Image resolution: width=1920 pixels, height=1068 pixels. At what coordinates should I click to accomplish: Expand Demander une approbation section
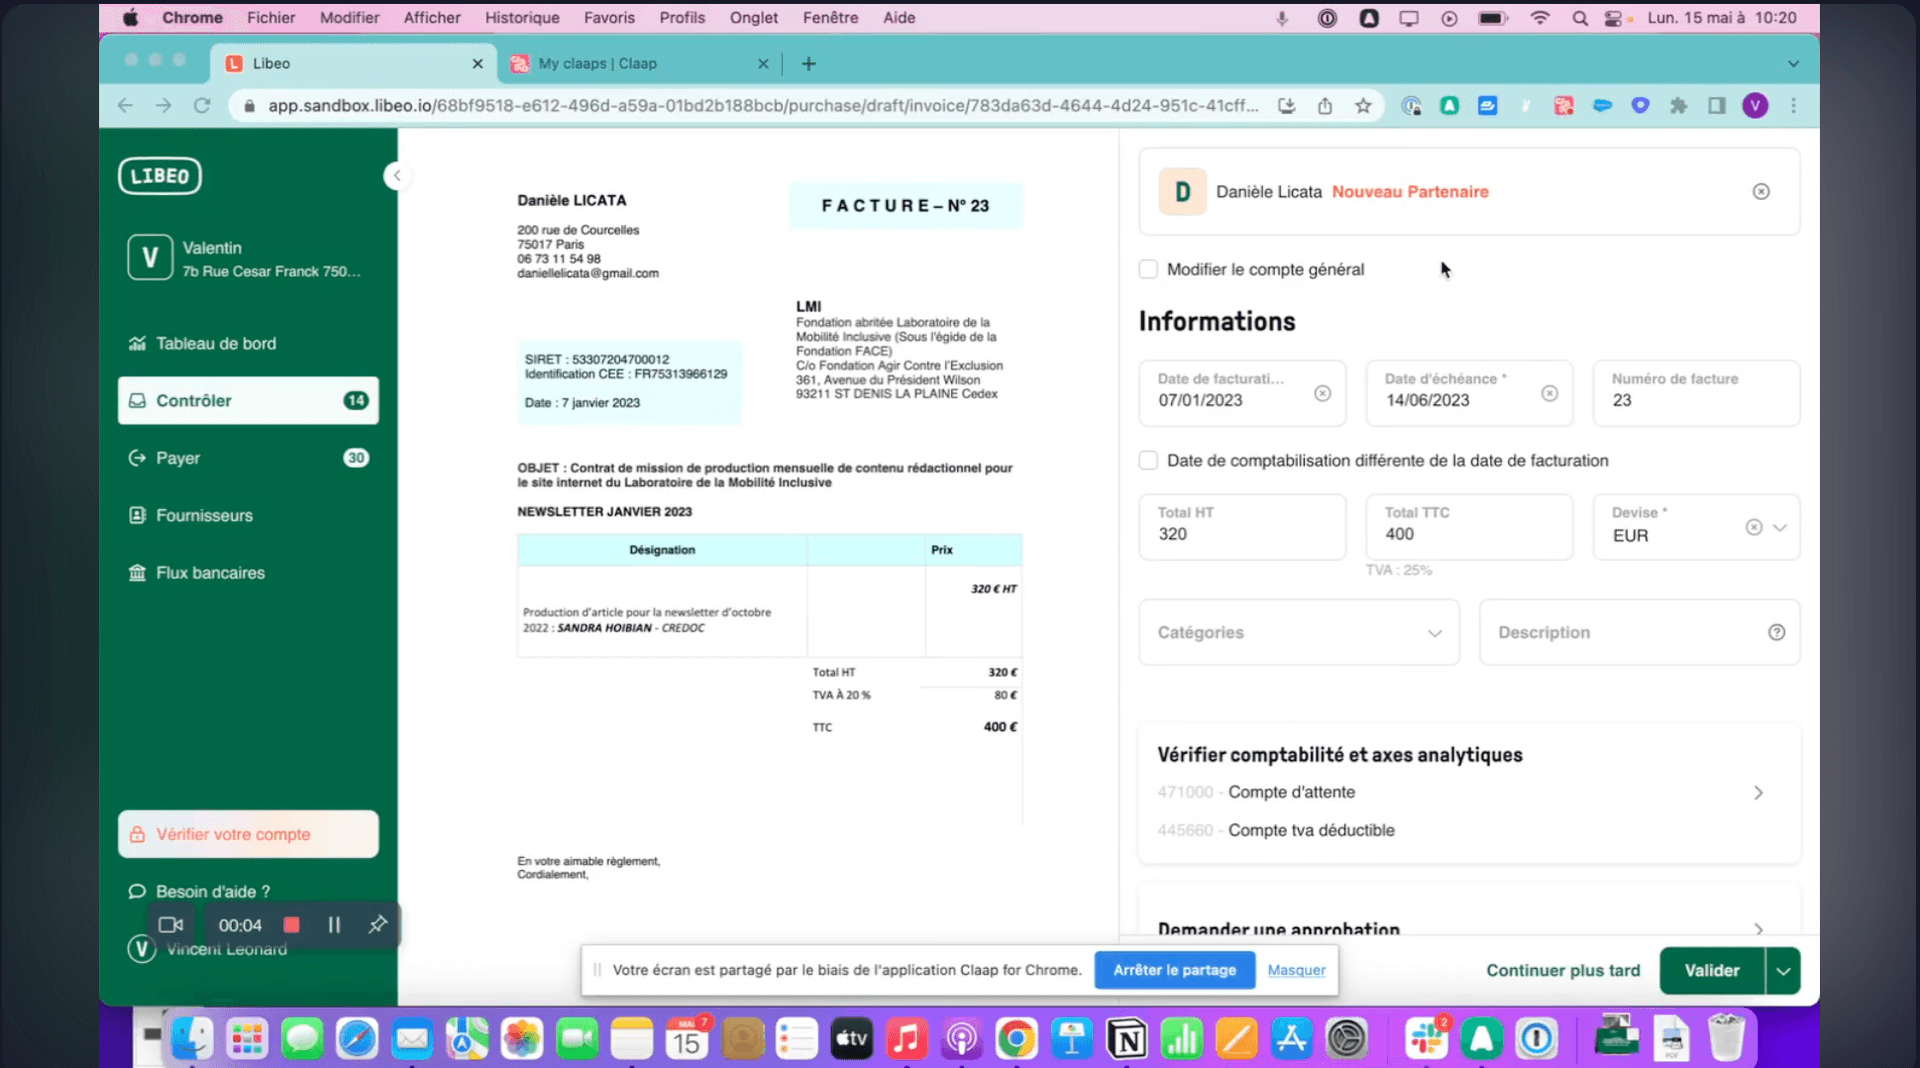(1758, 929)
